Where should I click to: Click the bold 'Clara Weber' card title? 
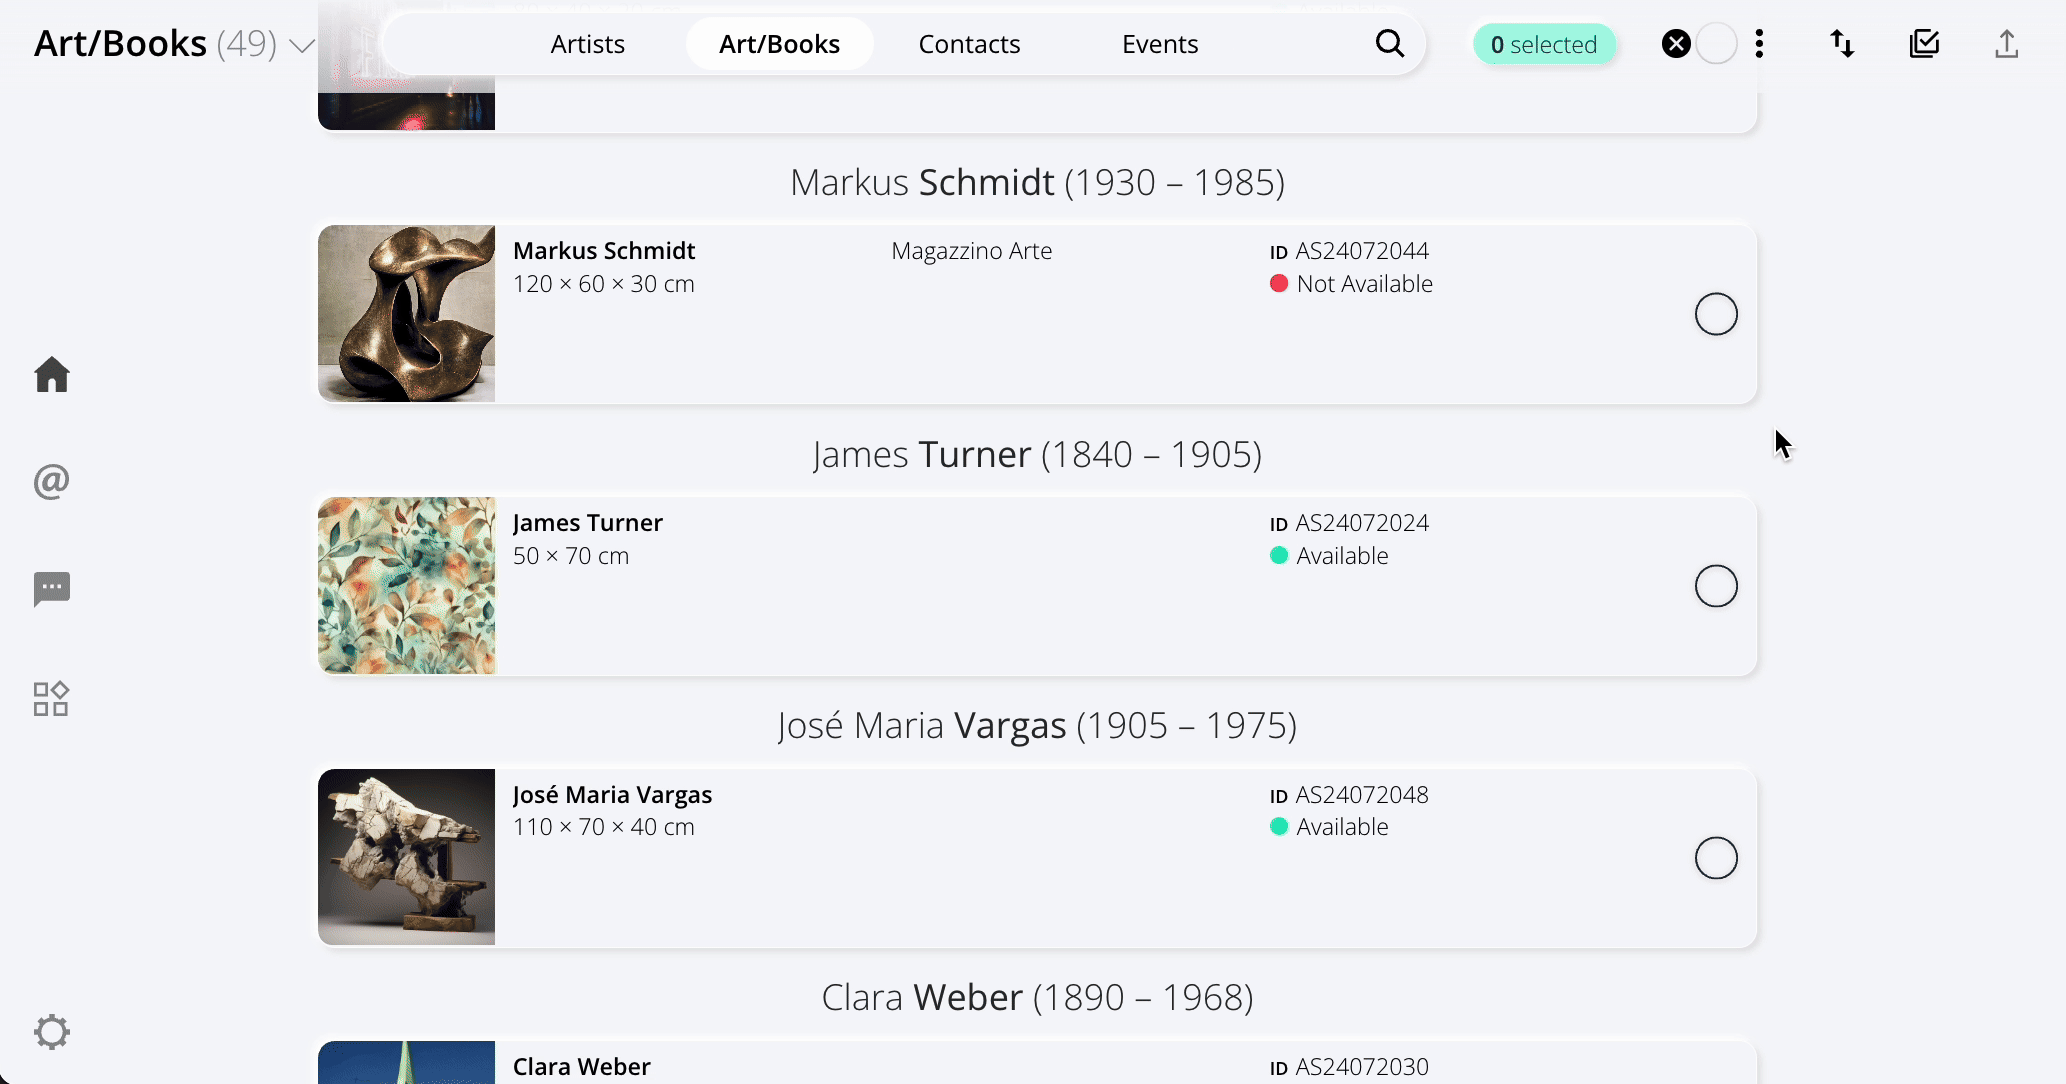point(582,1067)
